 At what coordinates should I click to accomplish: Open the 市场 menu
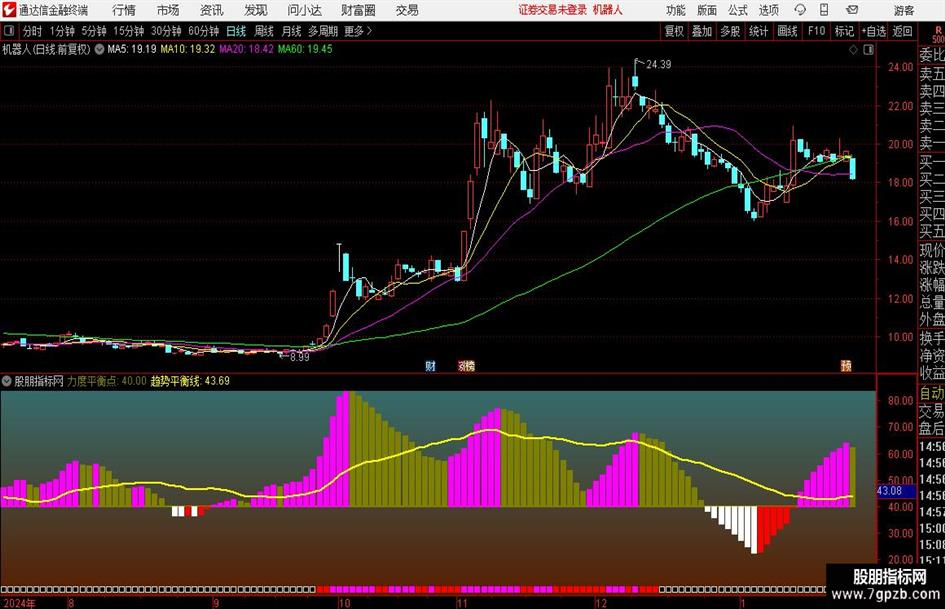point(168,10)
